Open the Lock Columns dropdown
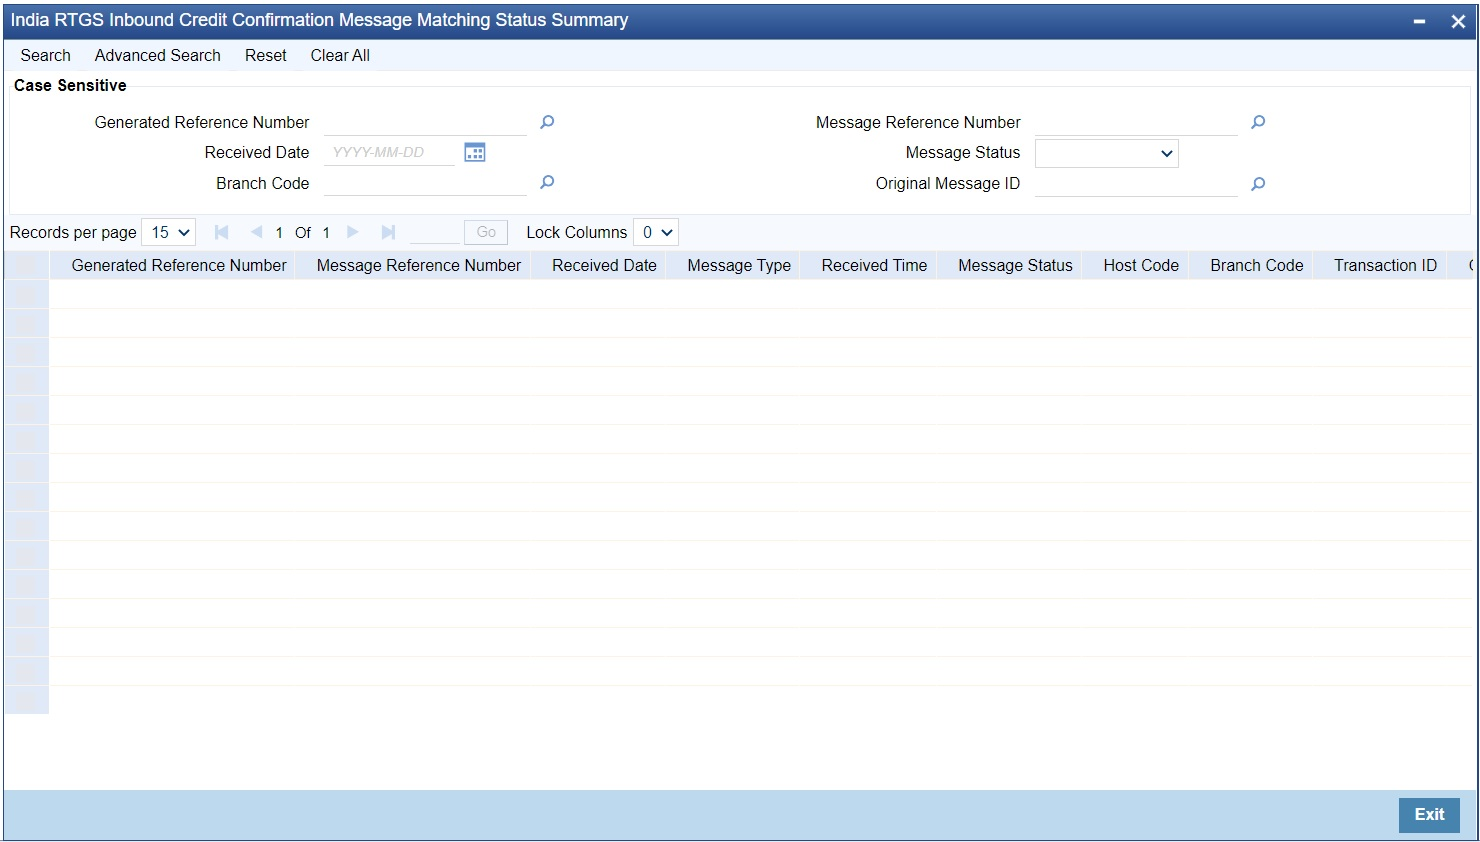This screenshot has width=1480, height=842. click(656, 232)
